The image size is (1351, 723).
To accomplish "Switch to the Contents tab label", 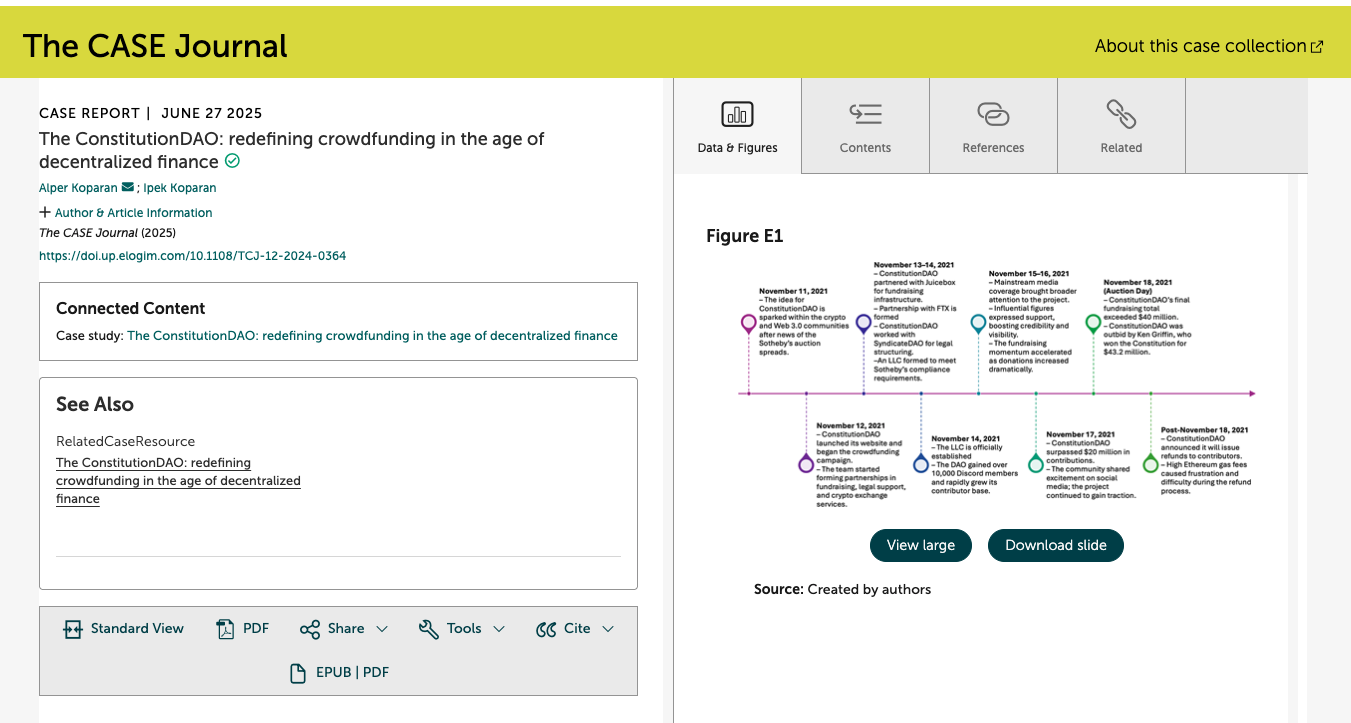I will [x=865, y=148].
